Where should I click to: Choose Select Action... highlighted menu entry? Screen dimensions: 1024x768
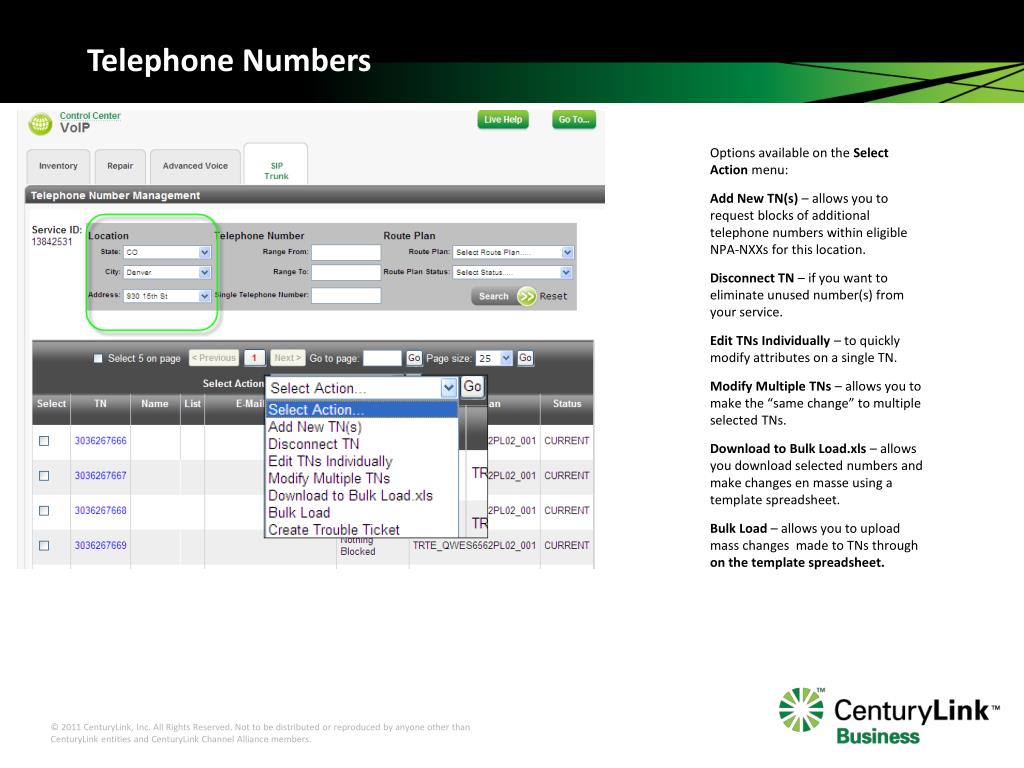pos(362,409)
